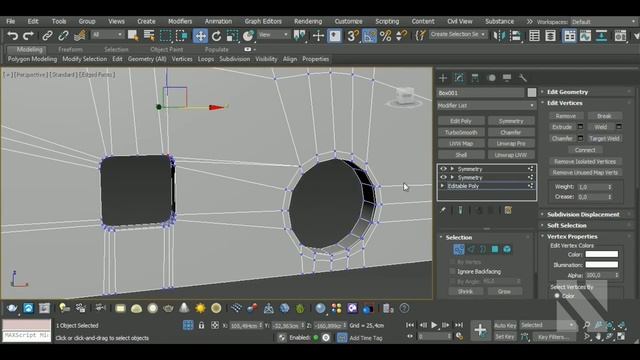Click the Play Animation button
Viewport: 640px width, 360px height.
tap(434, 325)
